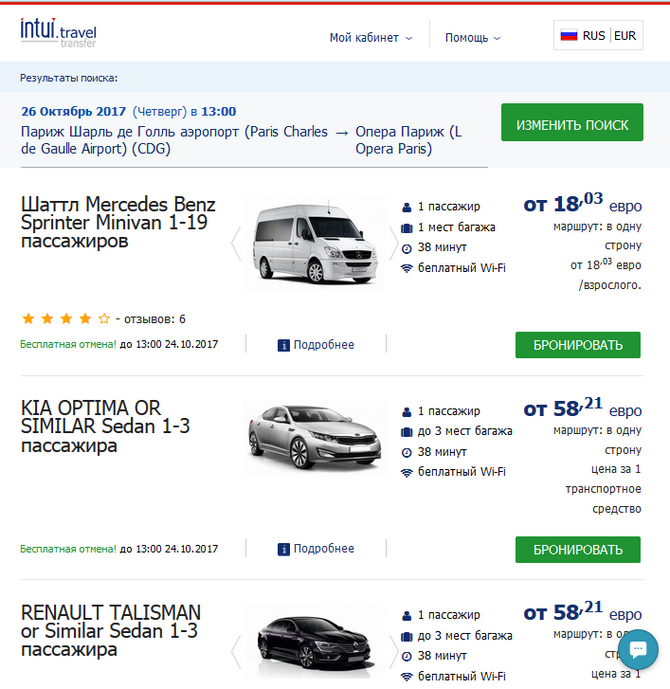This screenshot has height=689, width=670.
Task: Open reviews count отзывов: 6
Action: point(155,319)
